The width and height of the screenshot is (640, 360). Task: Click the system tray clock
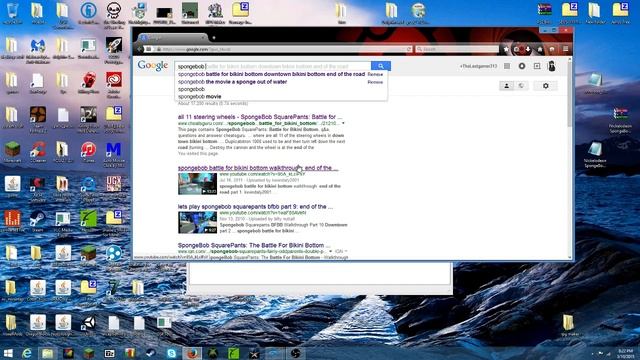624,353
